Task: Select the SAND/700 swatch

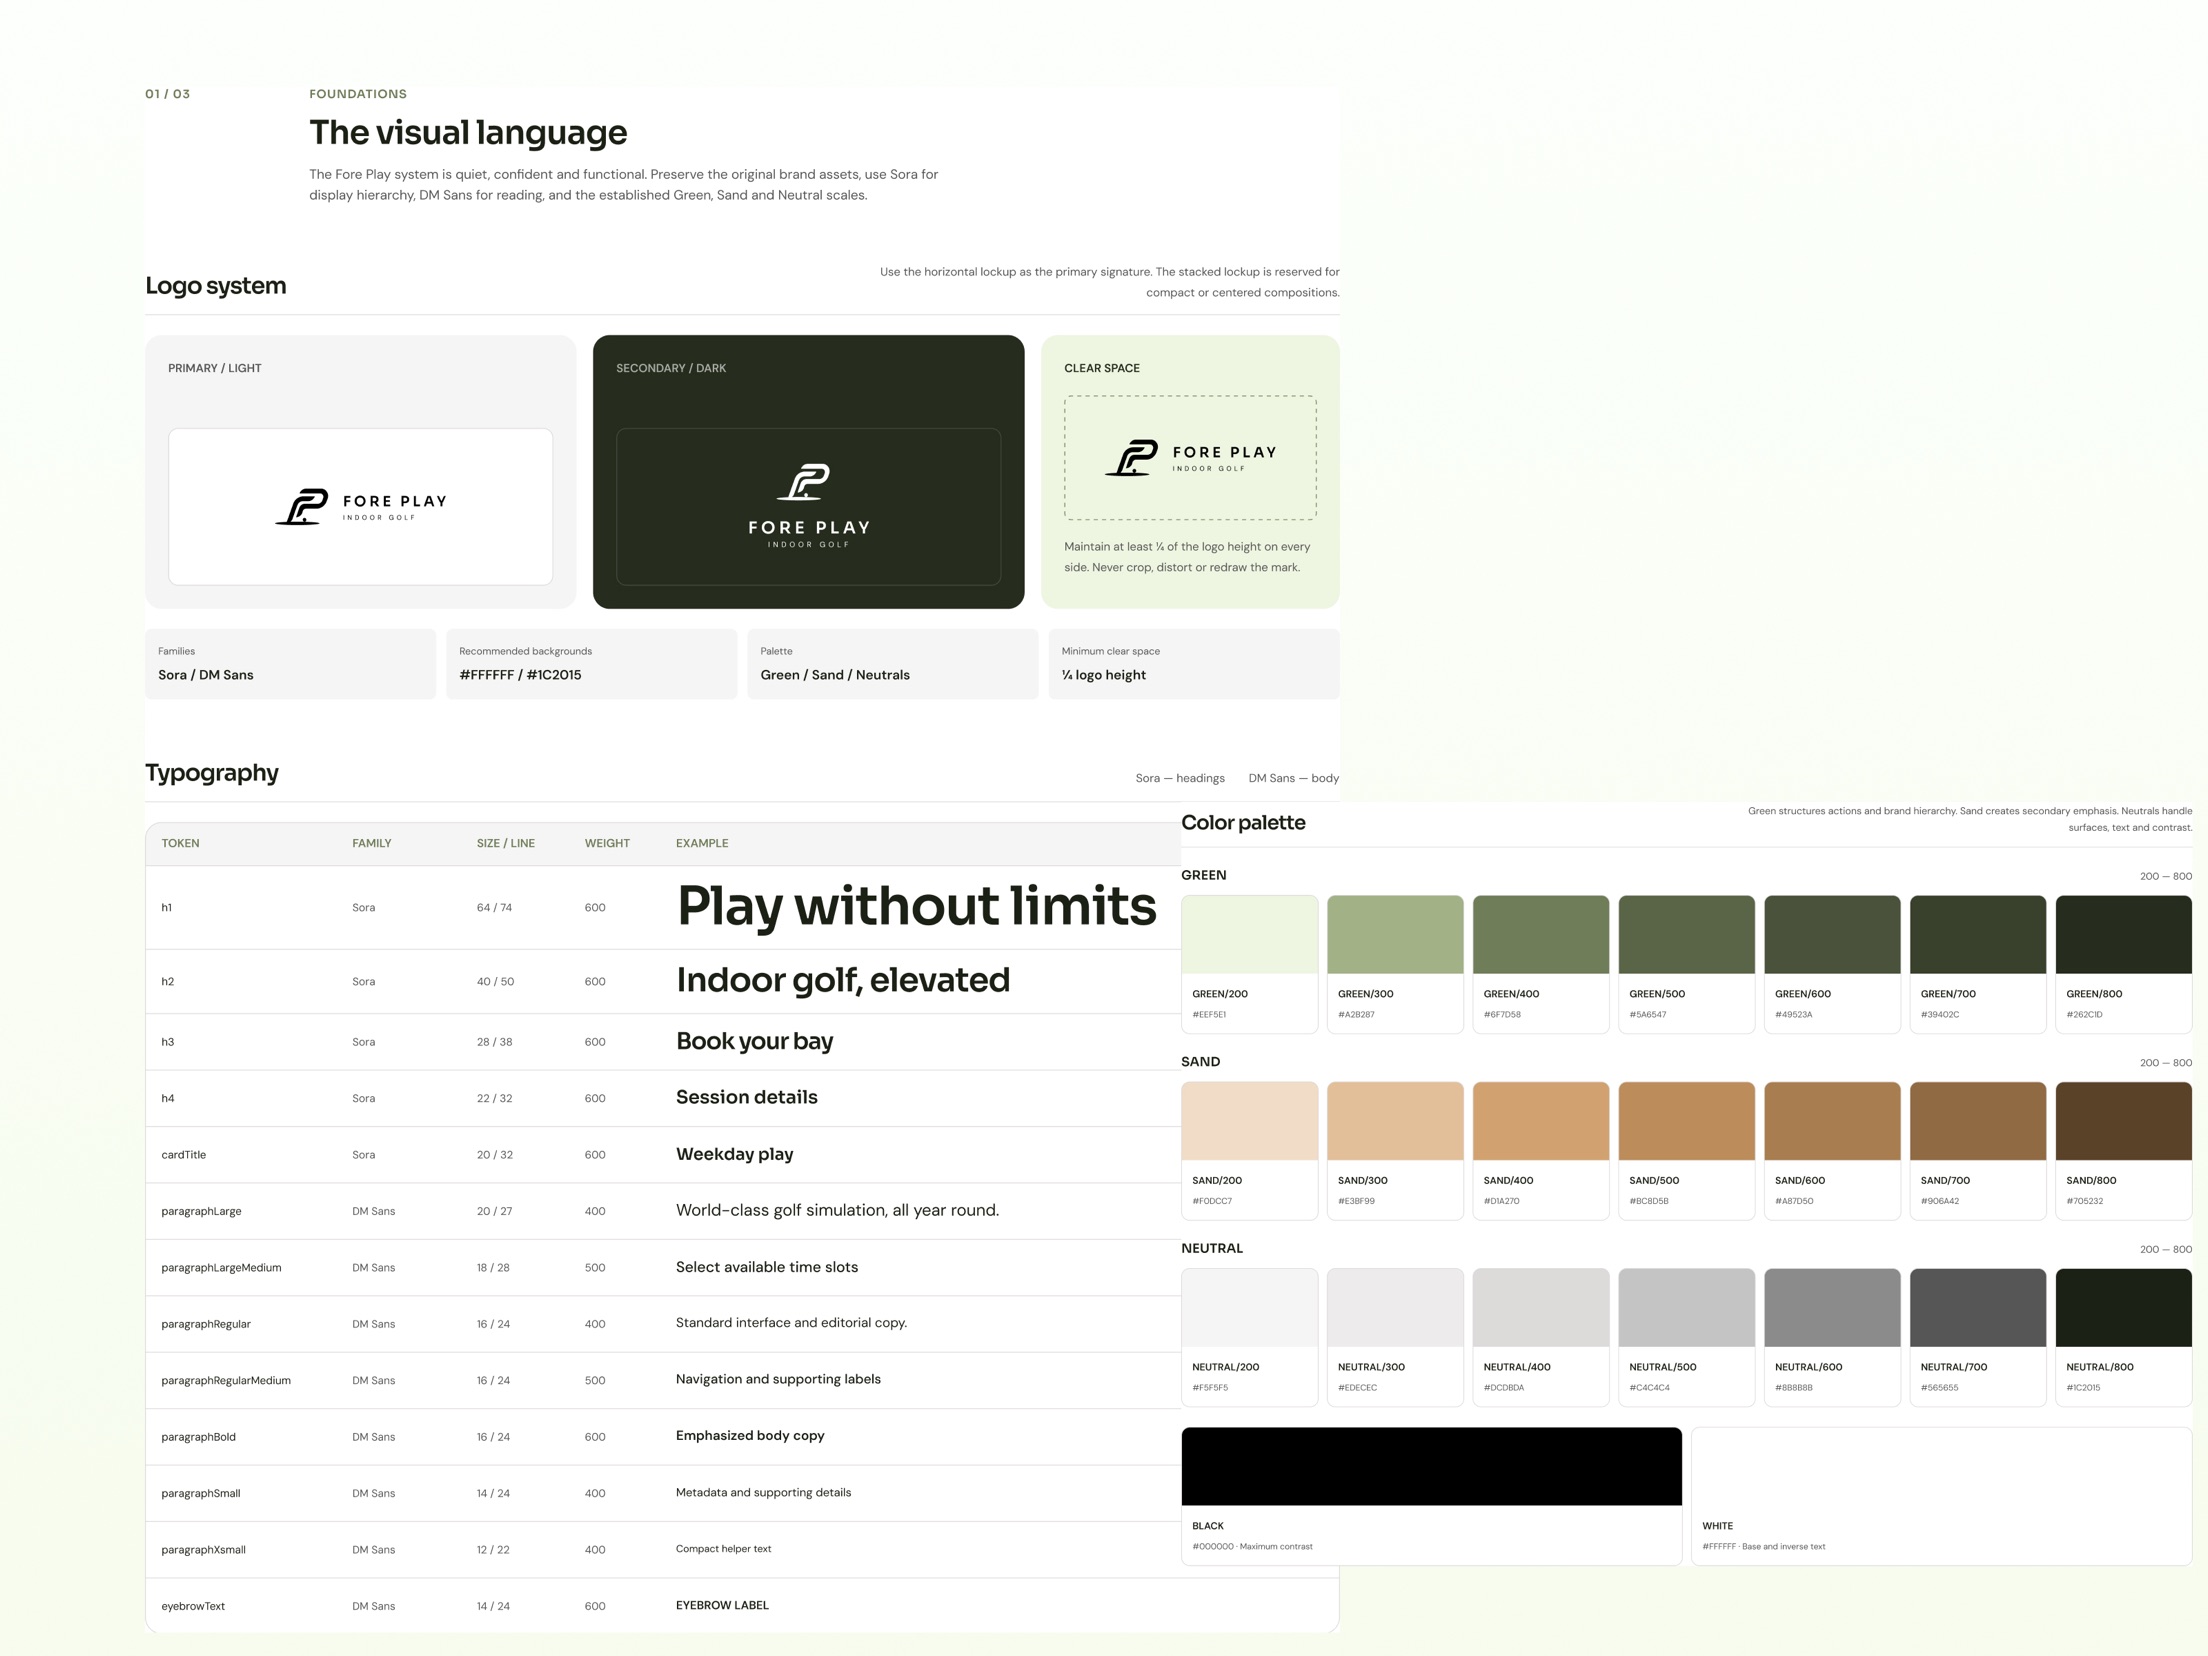Action: (x=1978, y=1151)
